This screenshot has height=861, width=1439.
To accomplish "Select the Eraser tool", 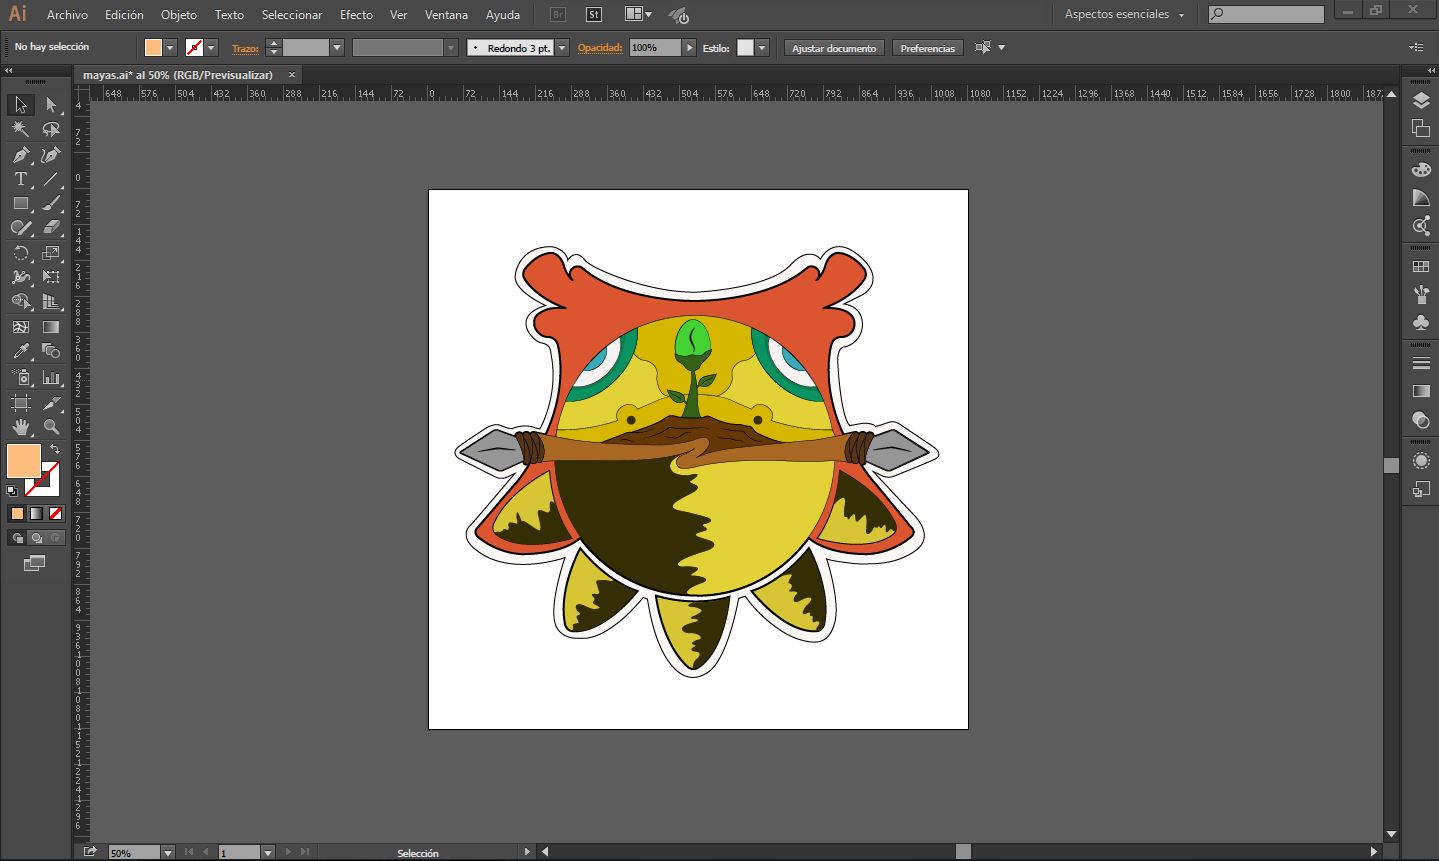I will 51,228.
